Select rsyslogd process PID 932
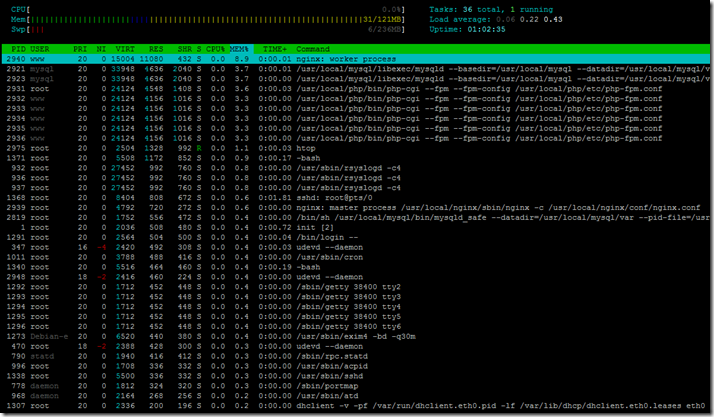This screenshot has width=714, height=417. pos(356,168)
